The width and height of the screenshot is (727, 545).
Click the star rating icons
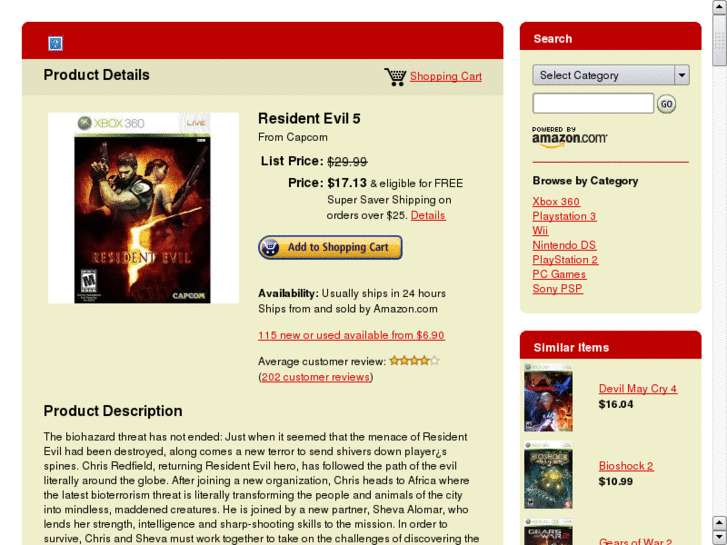(414, 360)
